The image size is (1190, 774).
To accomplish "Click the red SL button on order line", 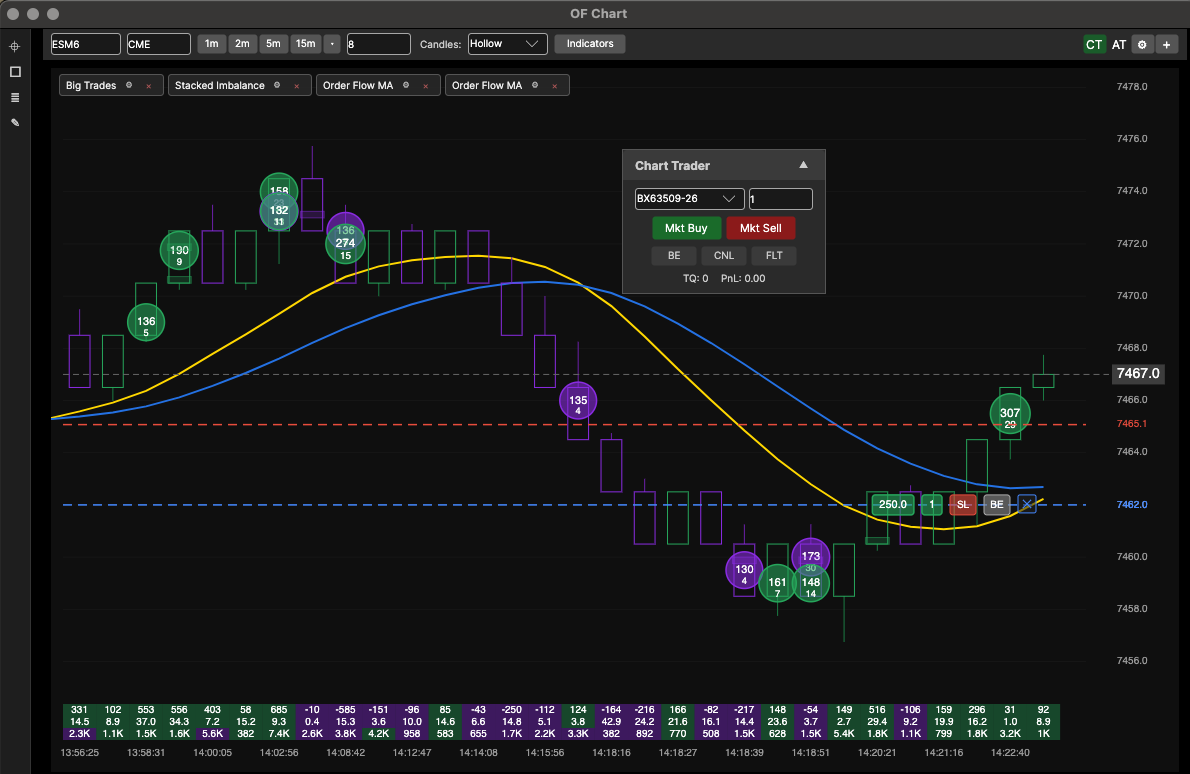I will click(x=963, y=504).
